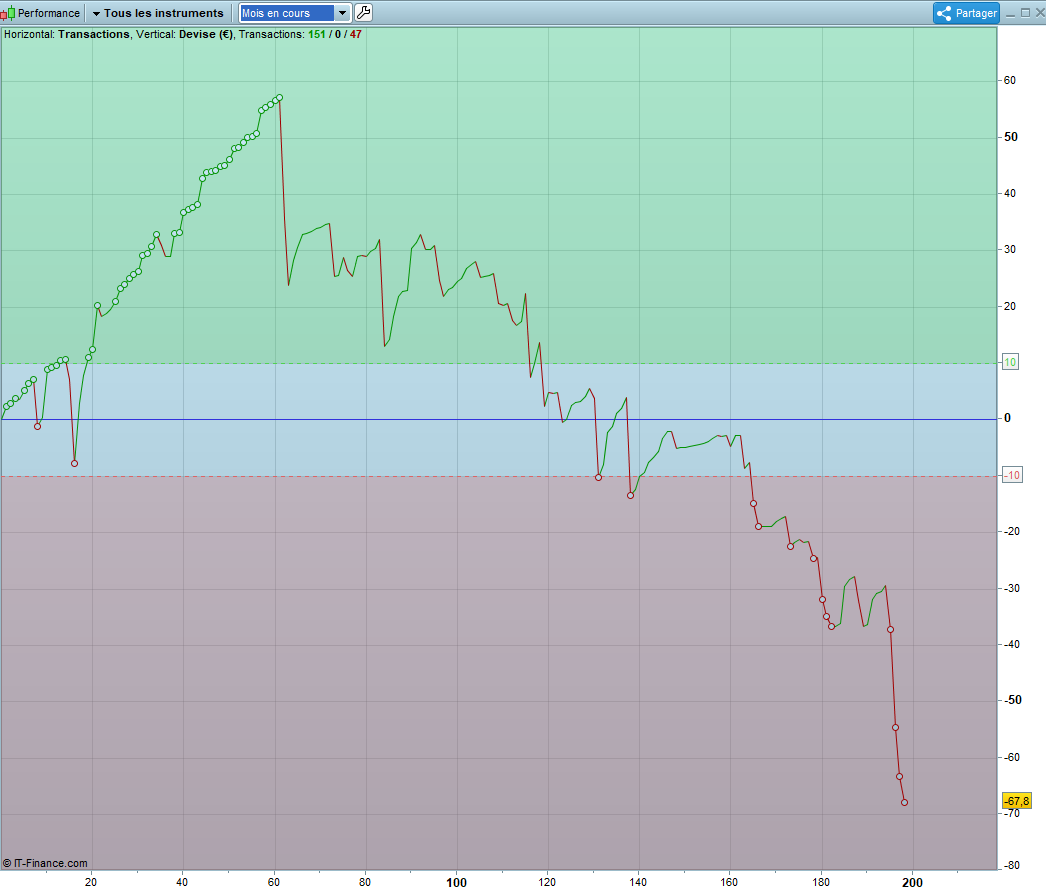Maximize the Performance window

[x=1025, y=13]
